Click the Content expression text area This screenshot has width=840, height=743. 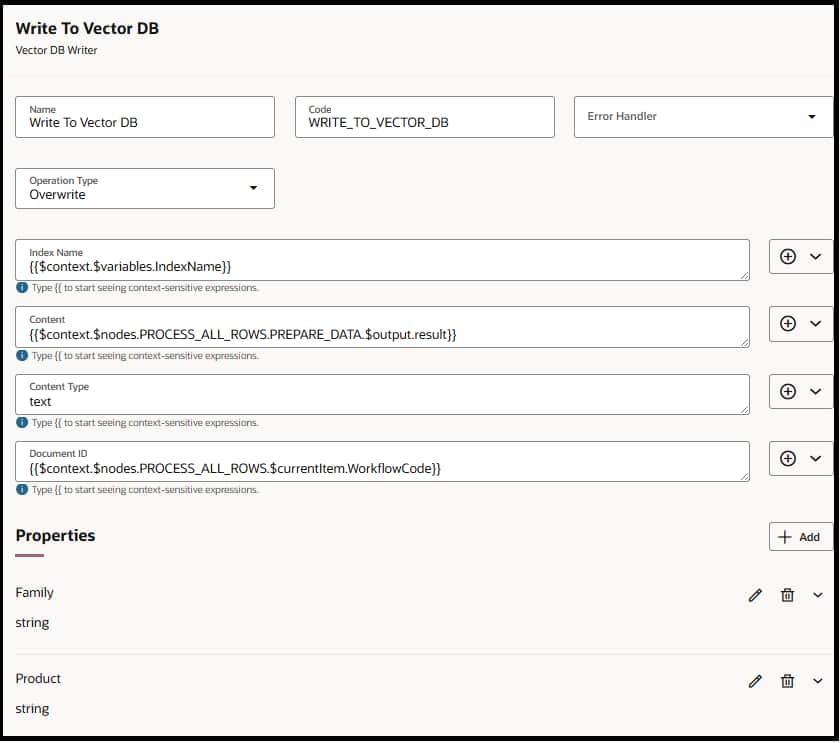click(x=380, y=333)
